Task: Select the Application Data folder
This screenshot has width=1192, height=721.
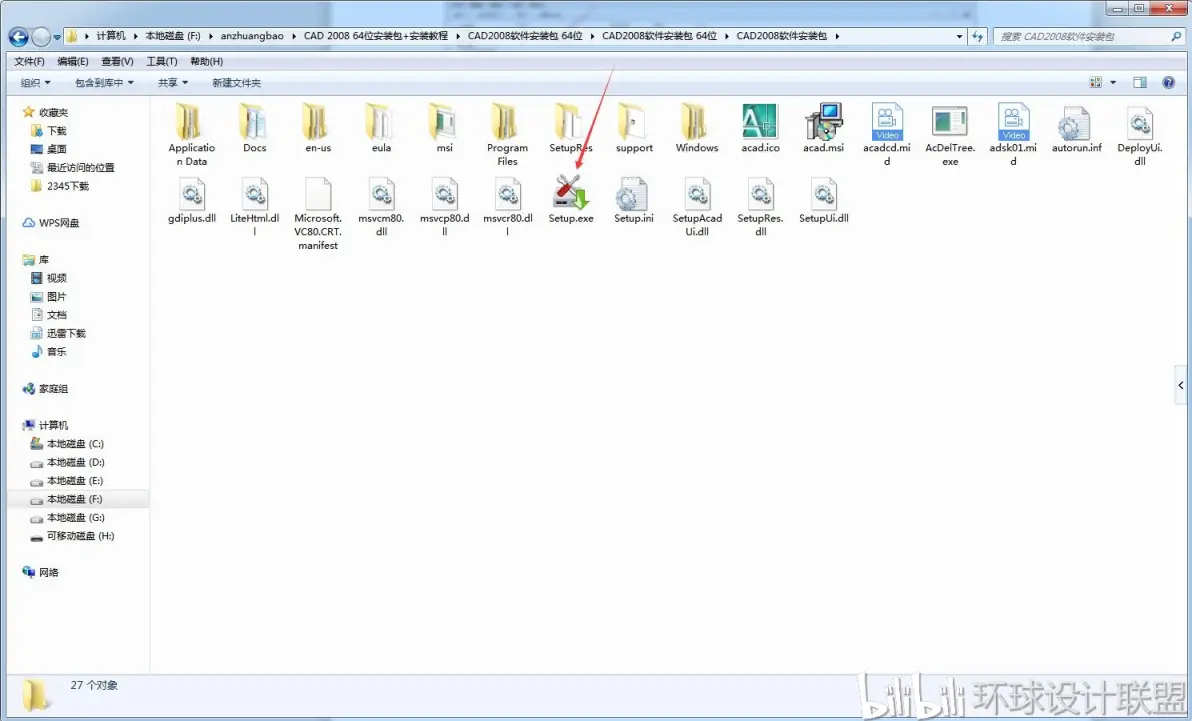Action: (x=189, y=122)
